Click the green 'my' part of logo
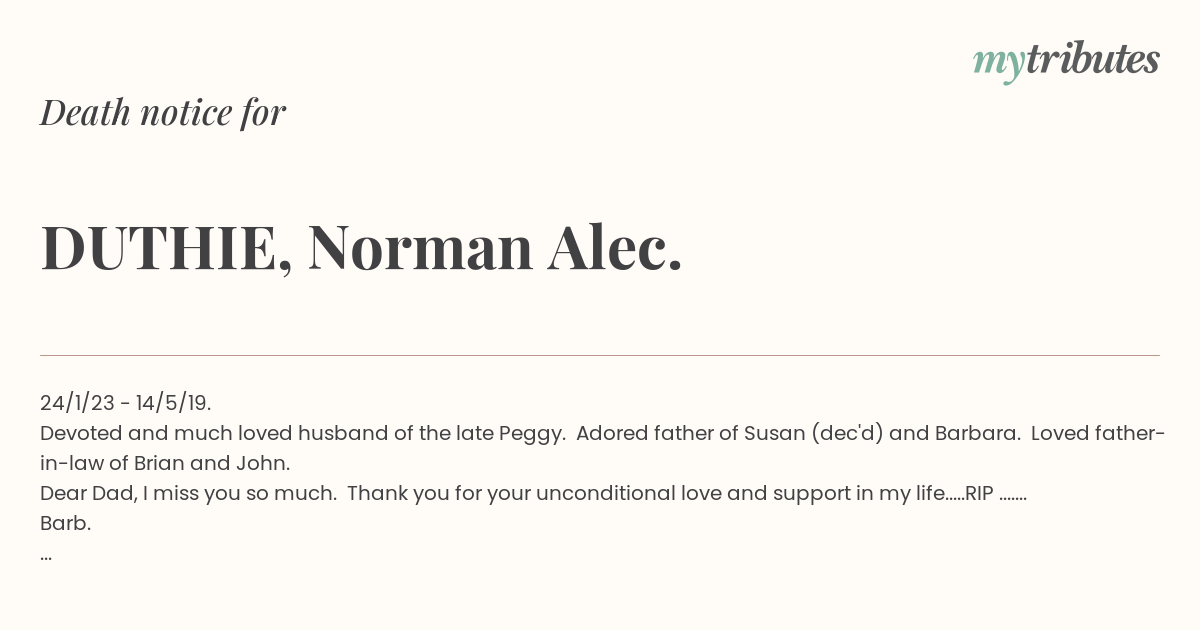The width and height of the screenshot is (1200, 630). point(998,64)
